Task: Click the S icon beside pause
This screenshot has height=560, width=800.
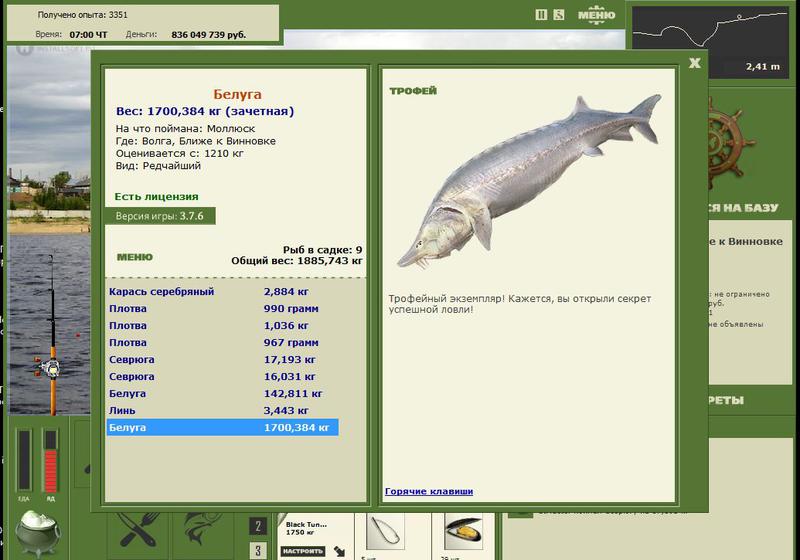Action: point(559,15)
